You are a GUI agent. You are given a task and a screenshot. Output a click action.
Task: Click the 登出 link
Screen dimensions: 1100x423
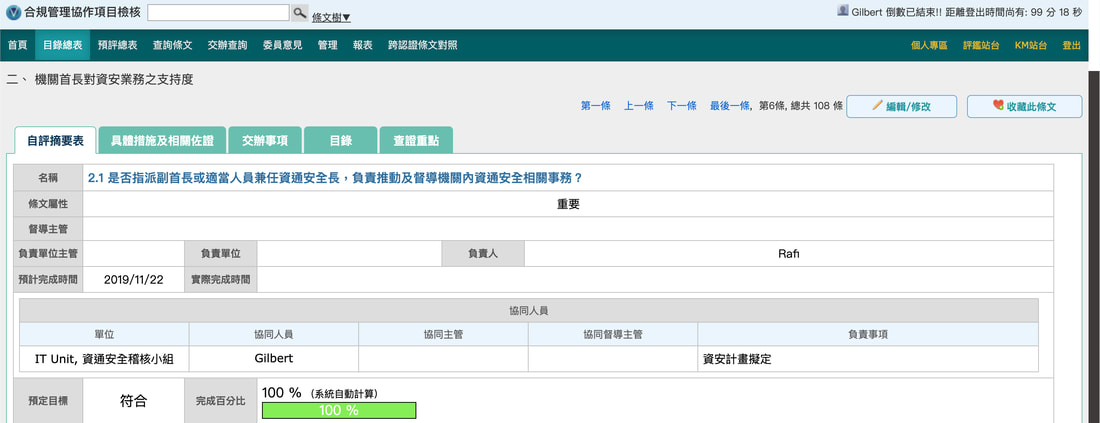(1071, 45)
